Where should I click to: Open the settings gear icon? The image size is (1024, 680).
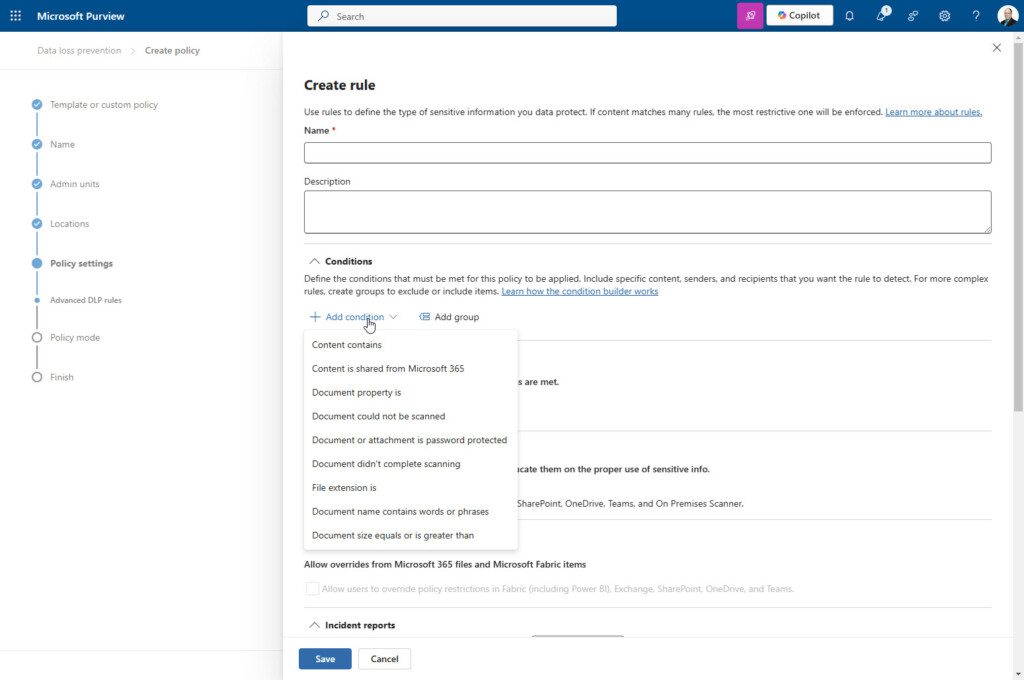click(944, 16)
